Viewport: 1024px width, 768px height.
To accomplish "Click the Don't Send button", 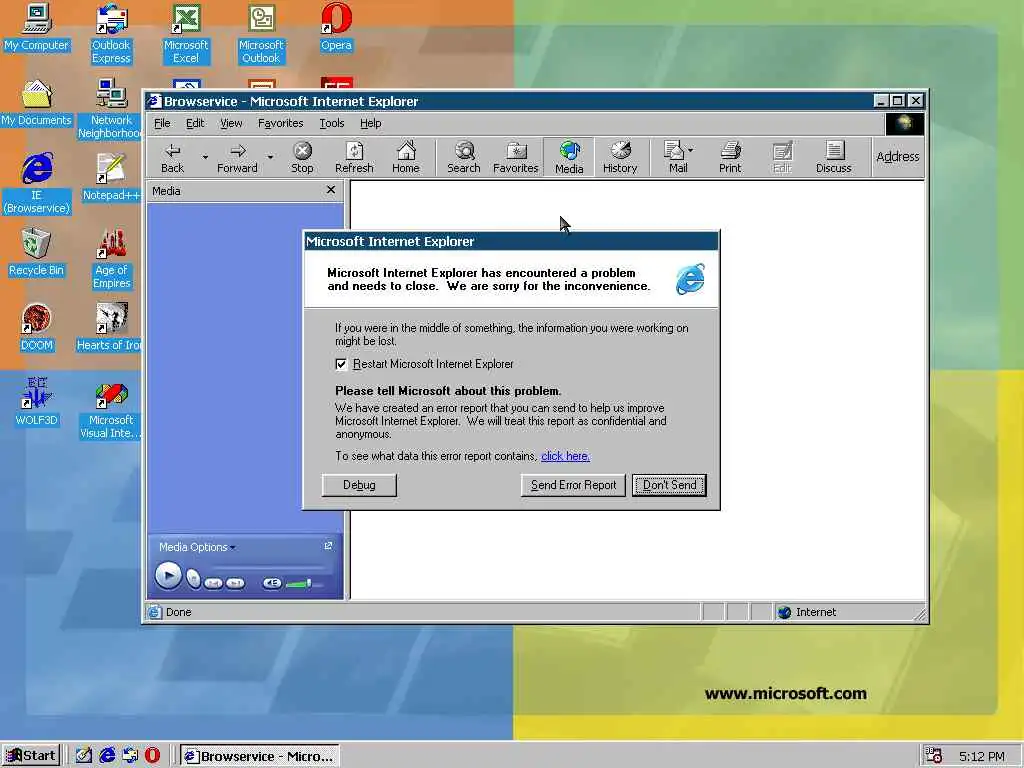I will coord(669,485).
